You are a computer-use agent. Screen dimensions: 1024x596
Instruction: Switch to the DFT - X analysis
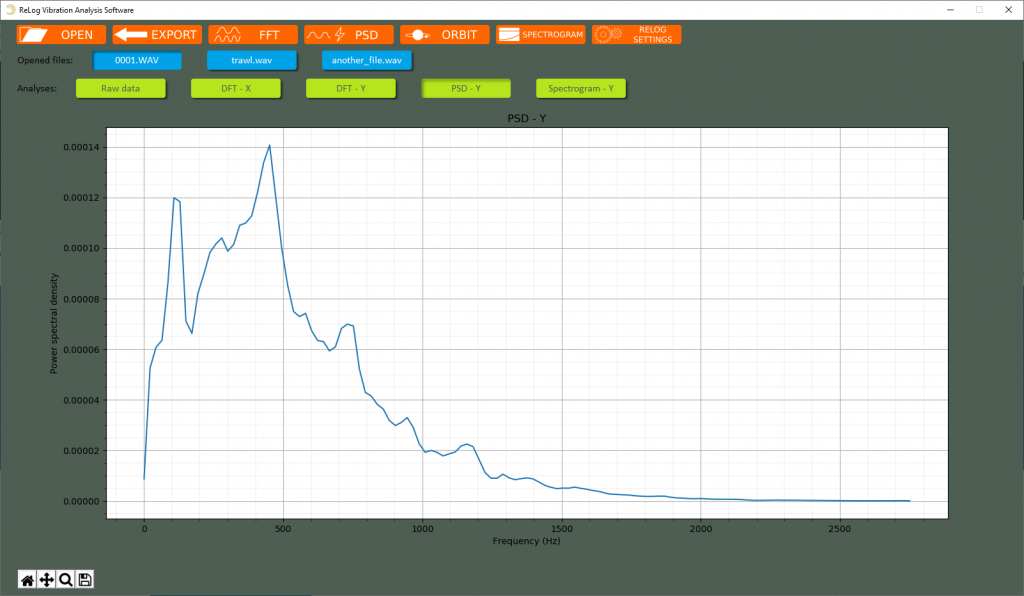pyautogui.click(x=236, y=88)
